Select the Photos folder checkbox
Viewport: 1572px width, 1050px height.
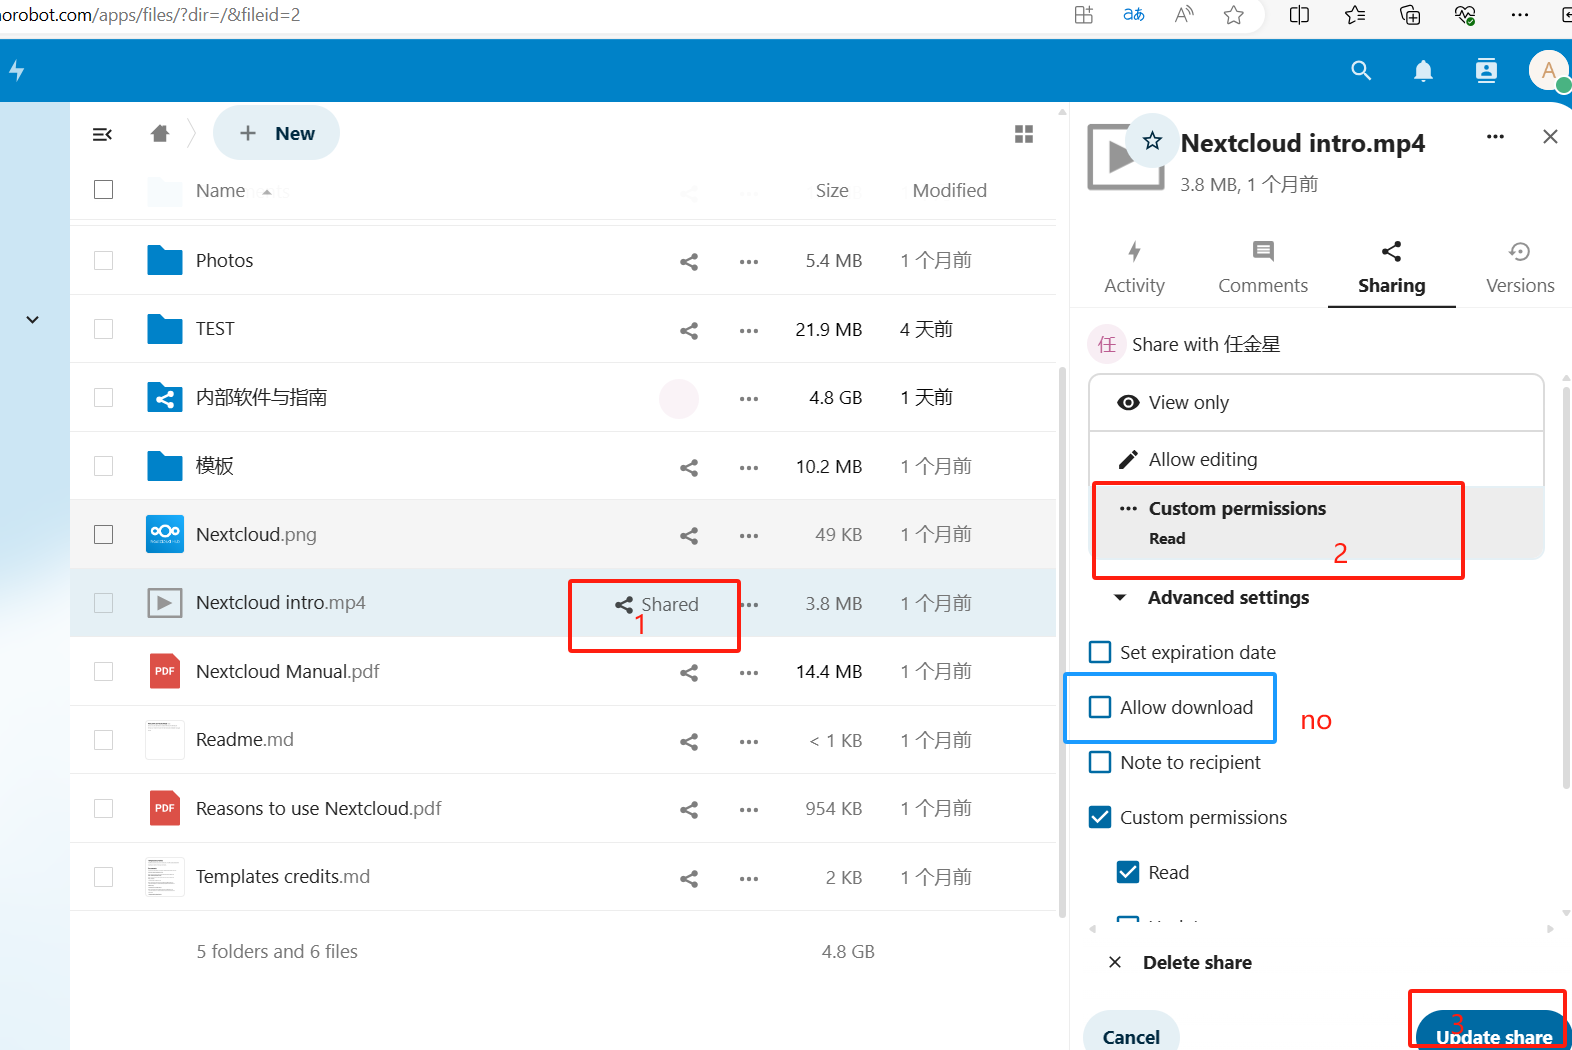pyautogui.click(x=103, y=260)
